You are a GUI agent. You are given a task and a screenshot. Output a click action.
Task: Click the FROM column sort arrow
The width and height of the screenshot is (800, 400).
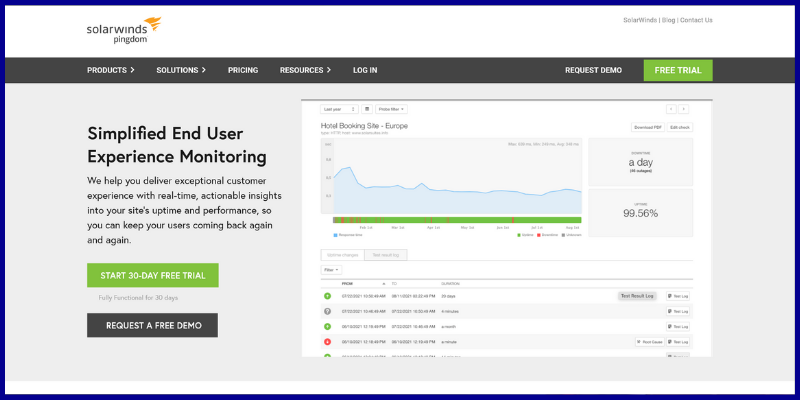tap(384, 284)
